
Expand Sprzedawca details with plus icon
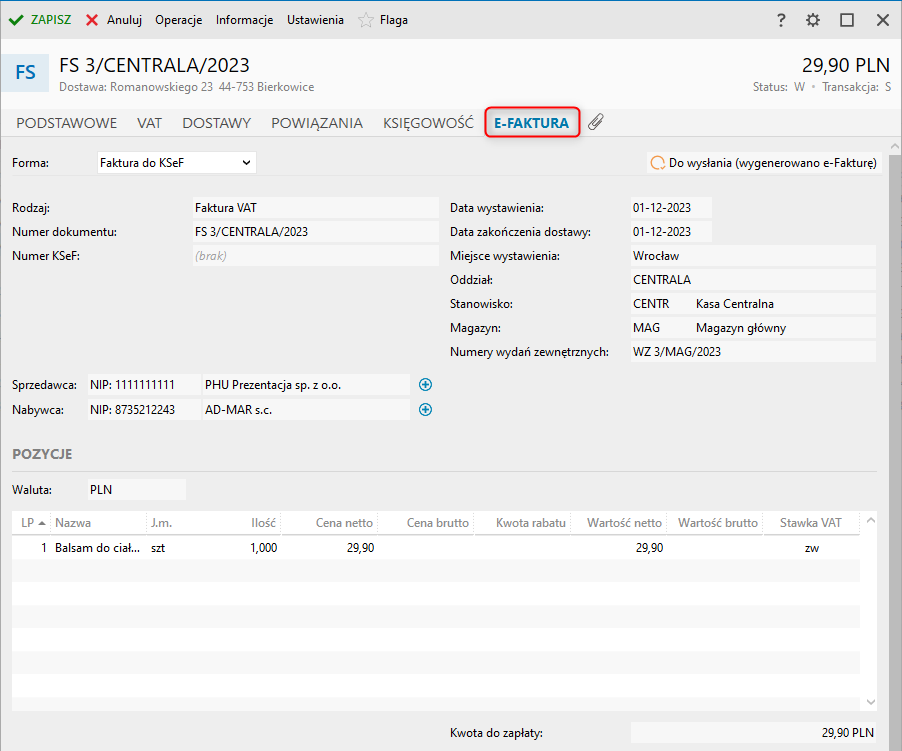click(425, 385)
